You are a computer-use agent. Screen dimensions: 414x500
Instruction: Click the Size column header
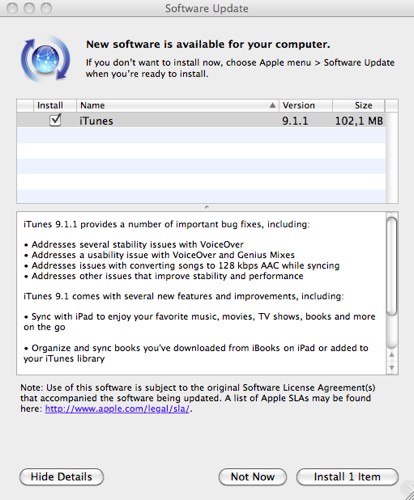(359, 105)
